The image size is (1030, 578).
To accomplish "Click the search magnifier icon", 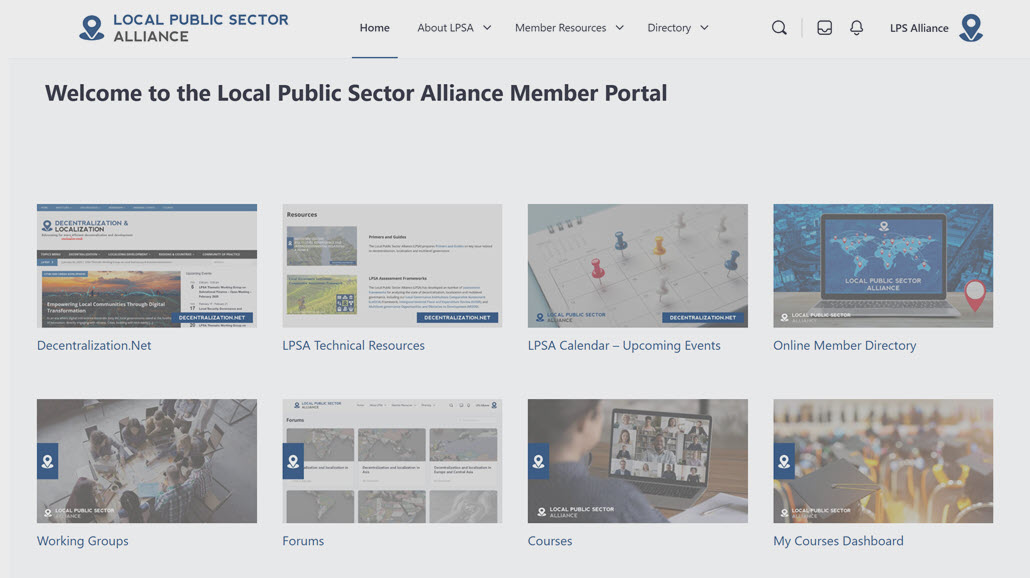I will click(779, 28).
